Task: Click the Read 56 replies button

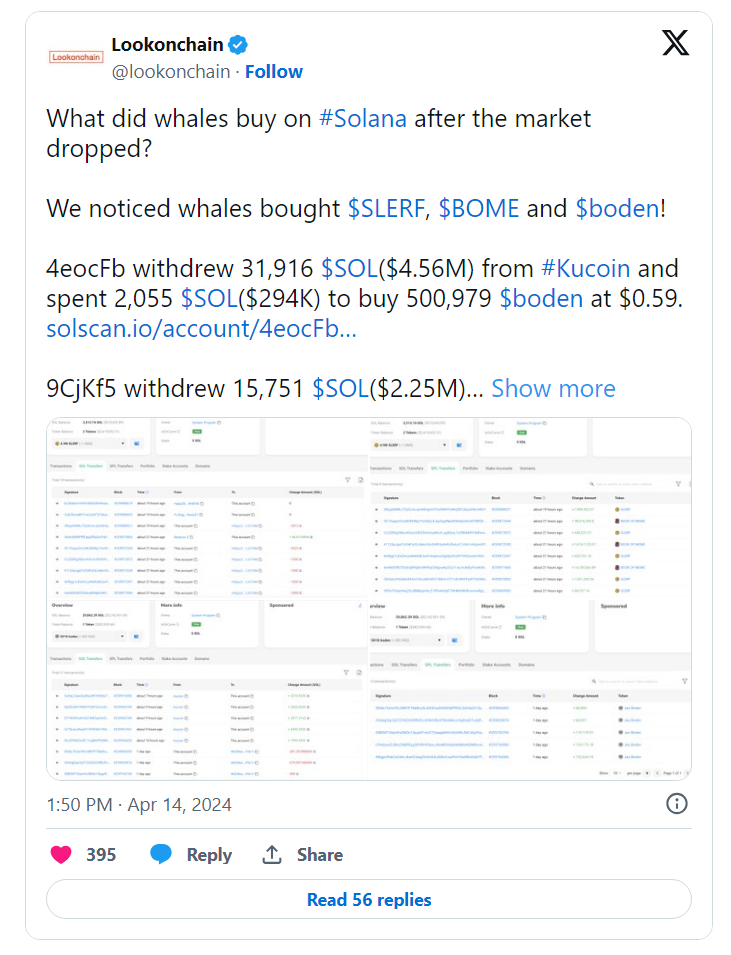Action: [x=369, y=900]
